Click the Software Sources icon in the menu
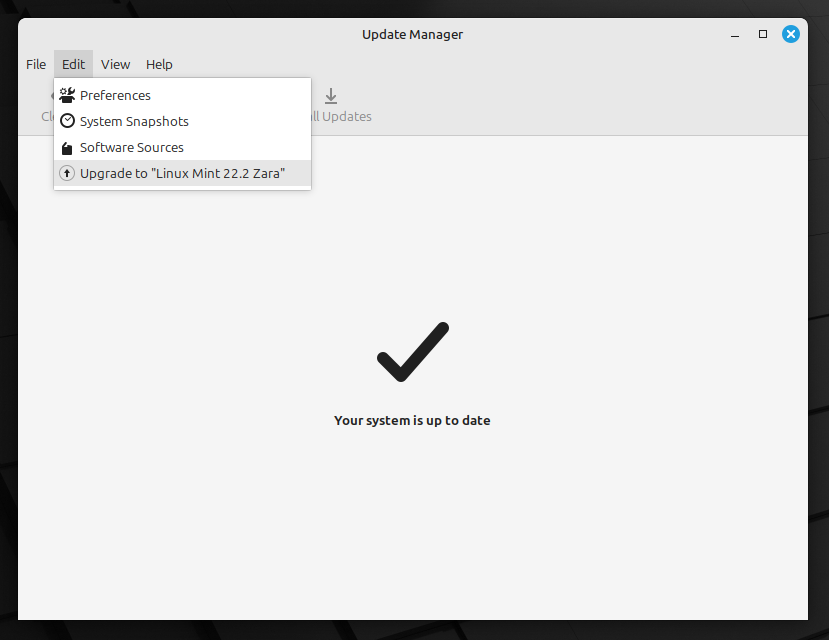 (66, 147)
